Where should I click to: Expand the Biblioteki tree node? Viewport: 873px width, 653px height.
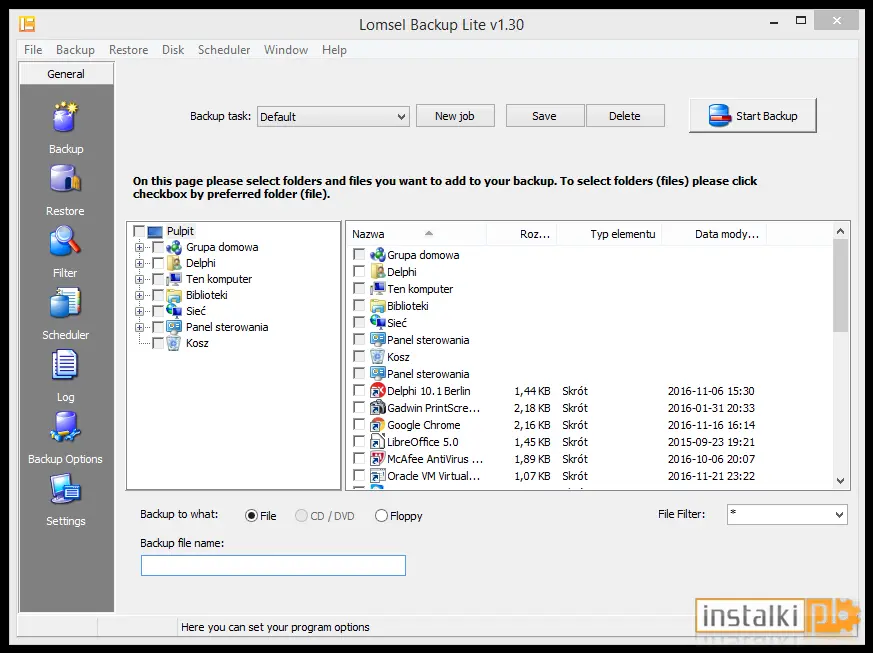click(139, 295)
